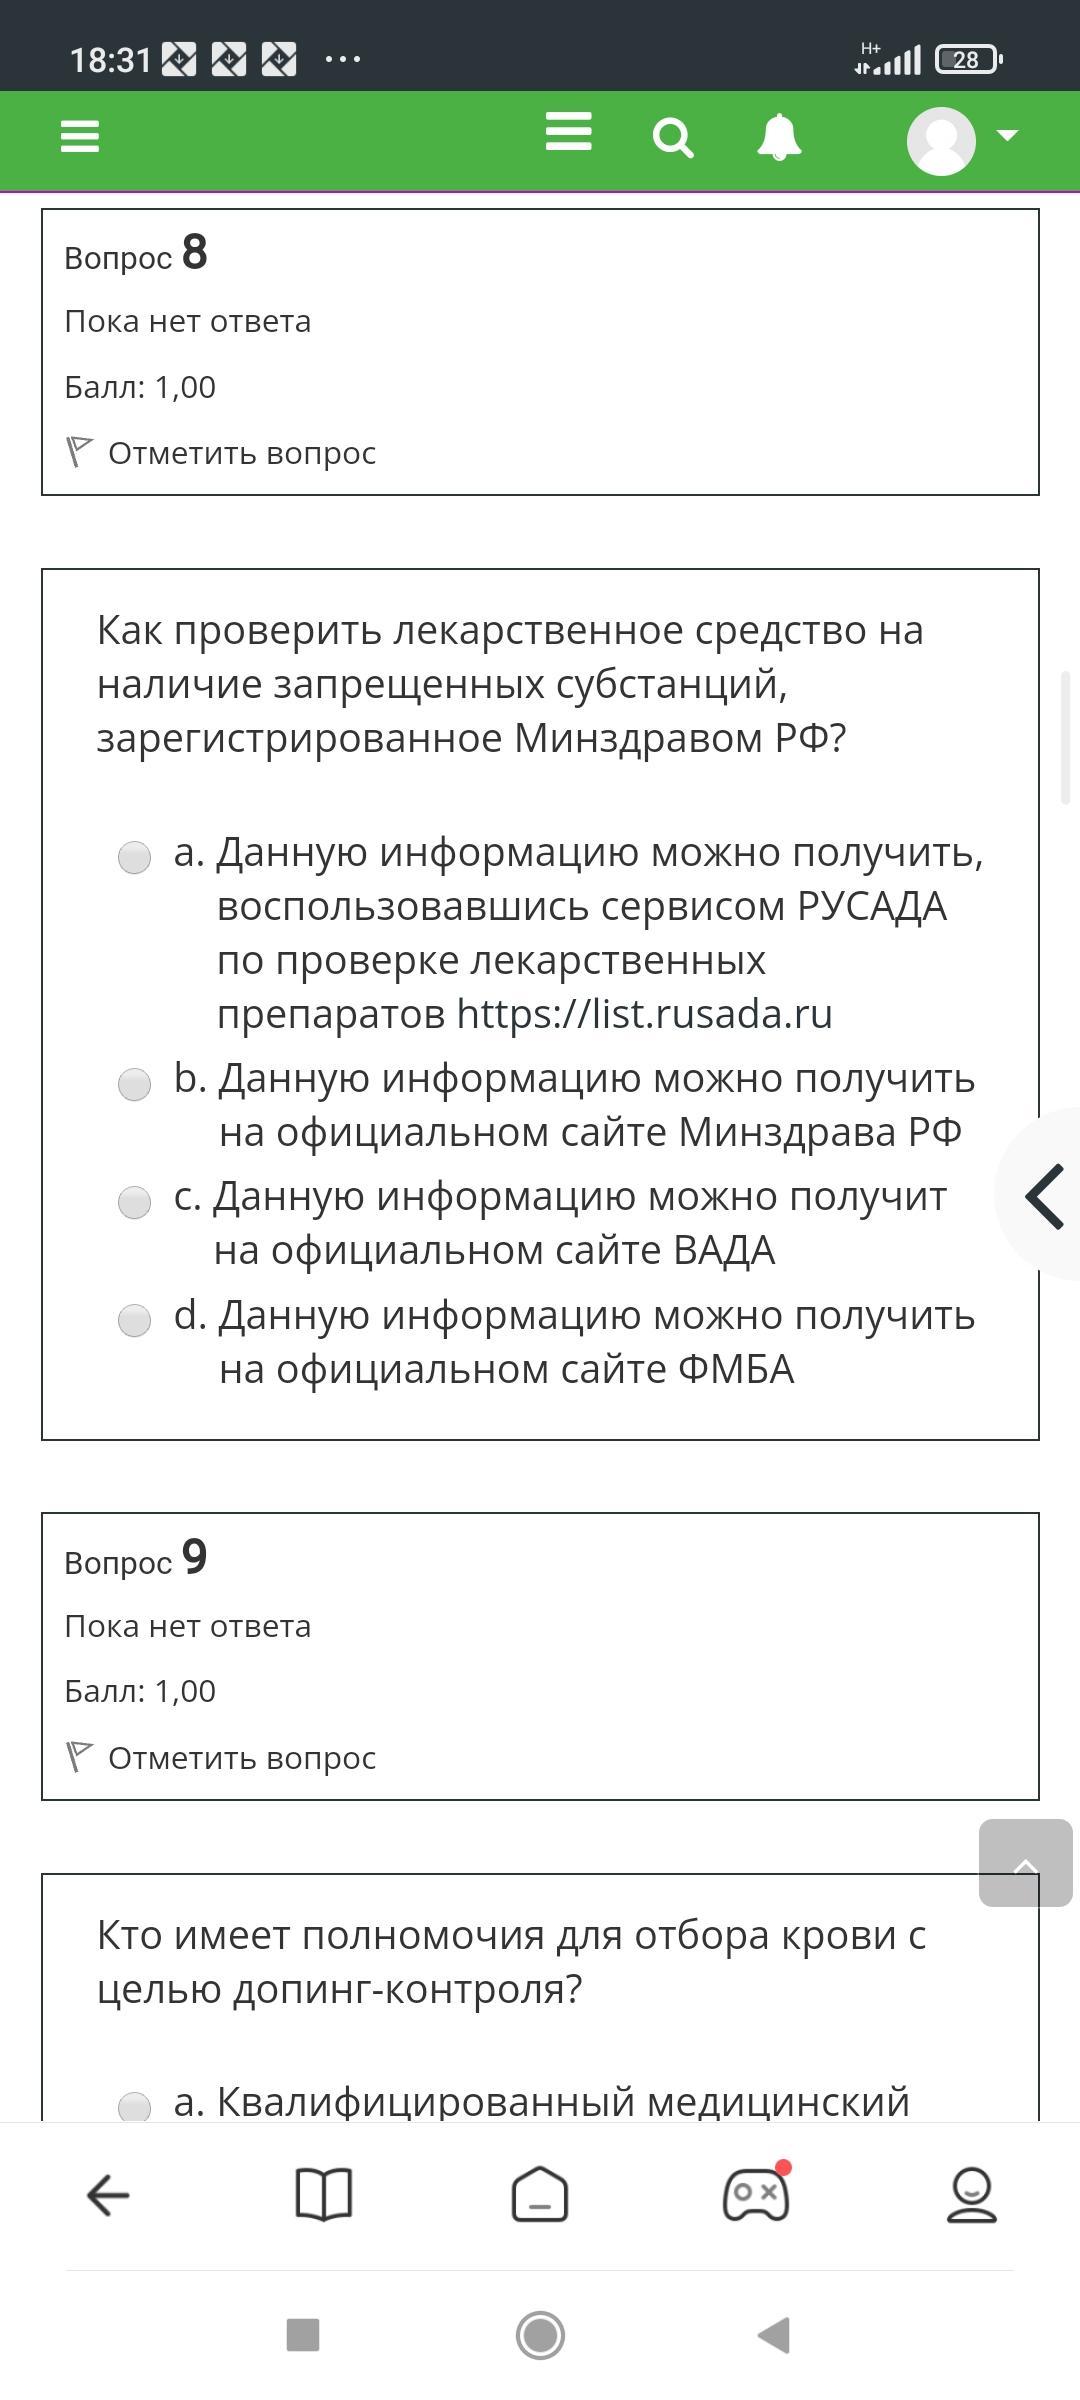The image size is (1080, 2400).
Task: Expand the side drawer chevron arrow
Action: pyautogui.click(x=1044, y=1196)
